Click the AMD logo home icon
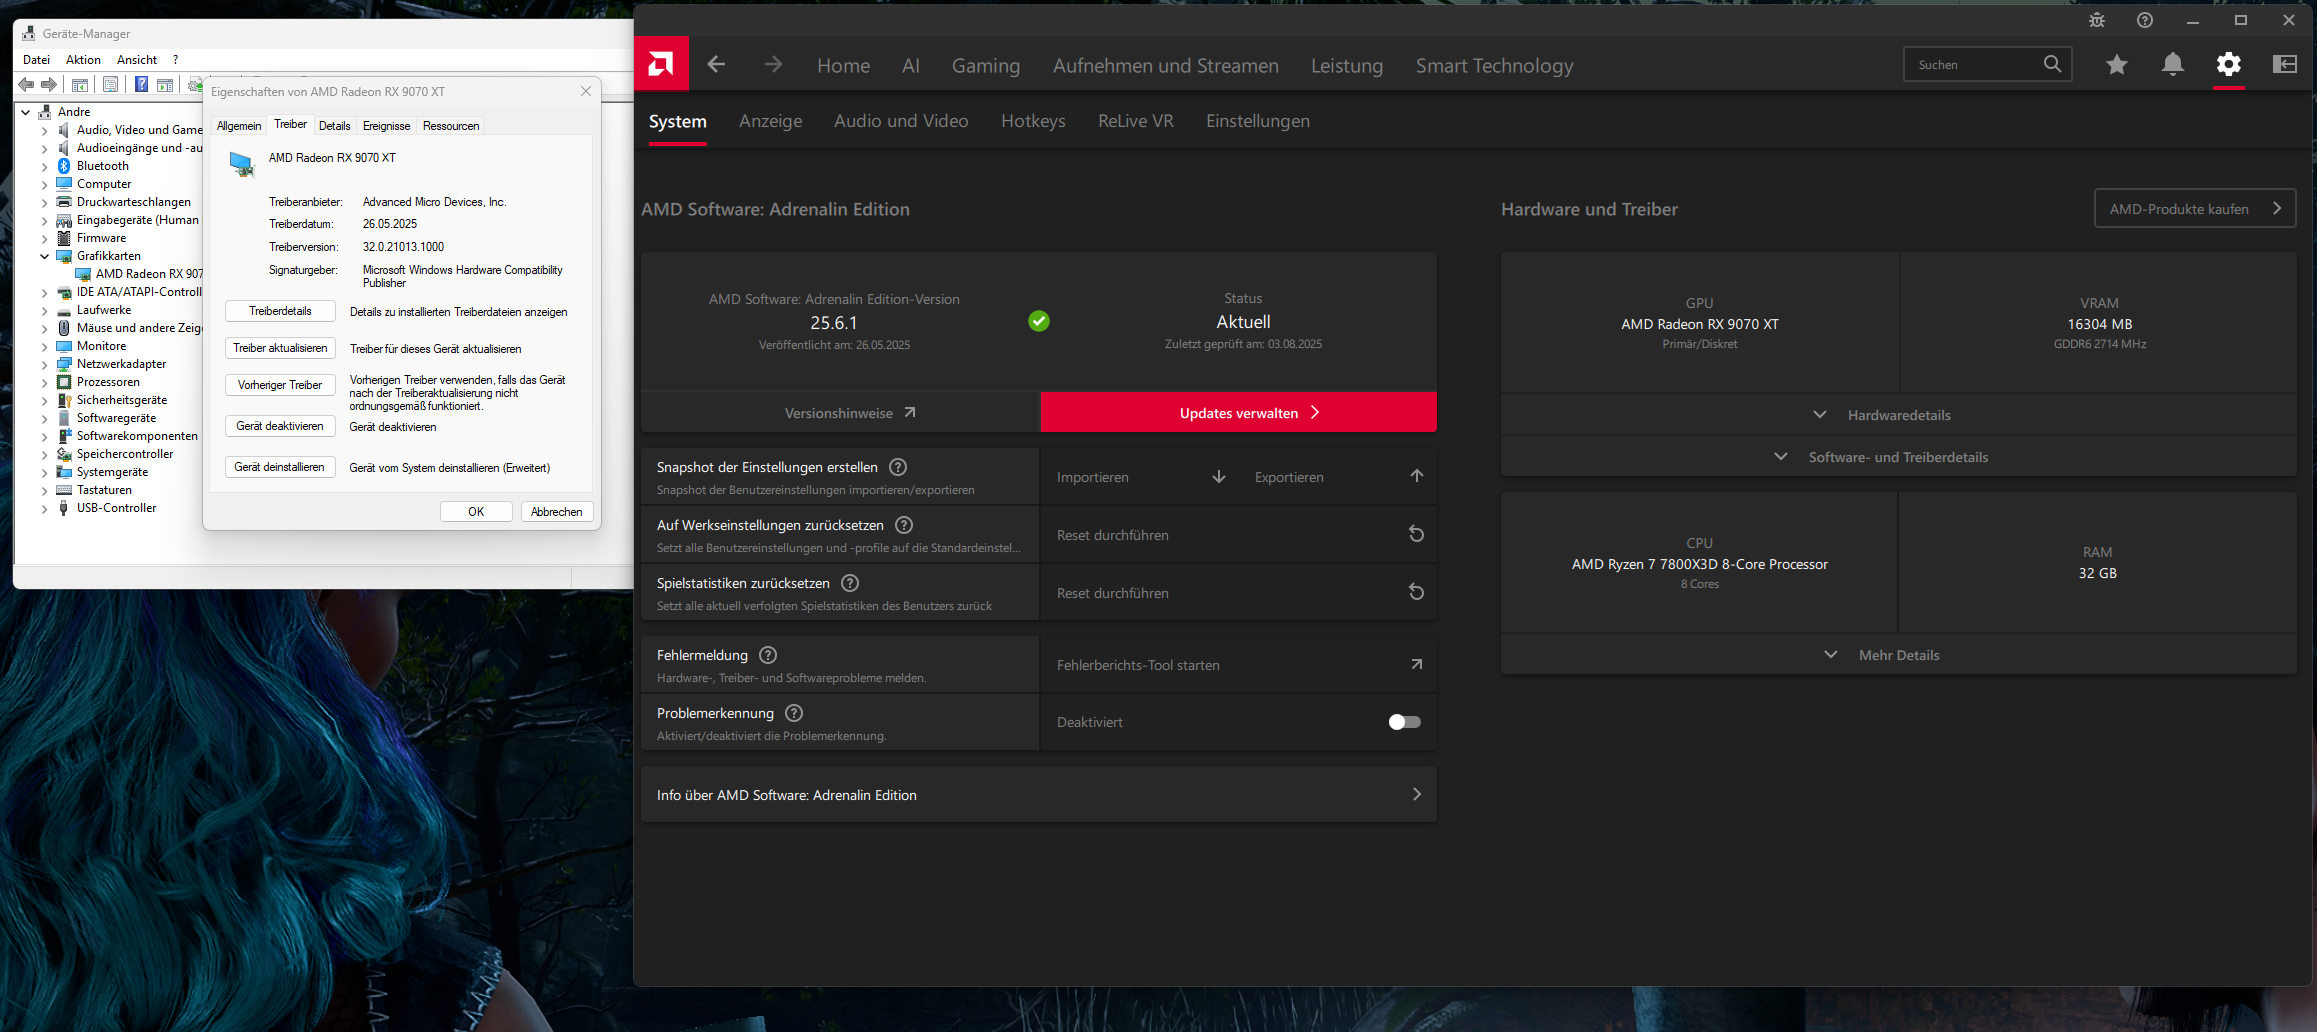Viewport: 2317px width, 1032px height. click(661, 64)
